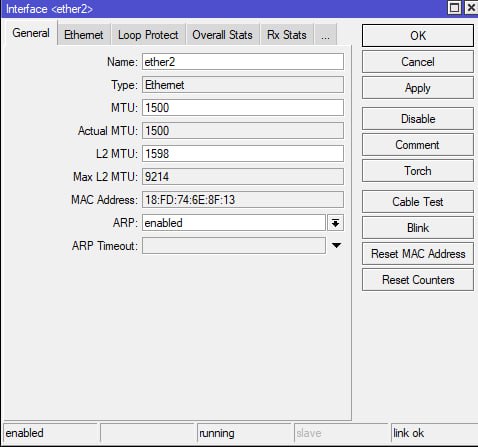This screenshot has width=478, height=447.
Task: Disable the ether2 interface
Action: tap(418, 119)
